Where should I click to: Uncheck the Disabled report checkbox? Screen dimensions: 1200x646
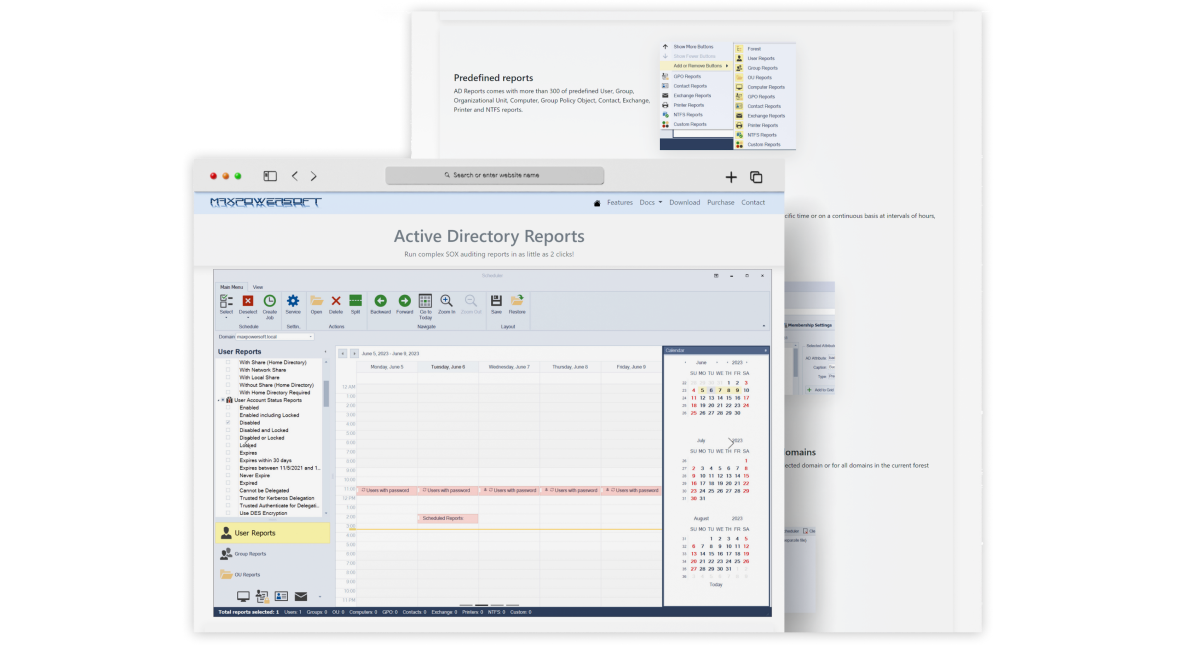click(228, 423)
